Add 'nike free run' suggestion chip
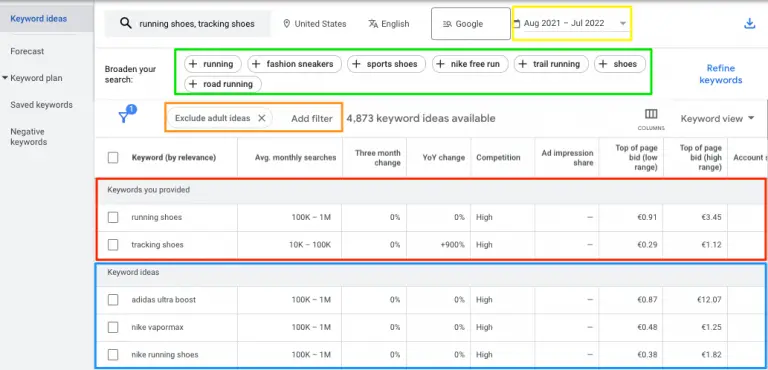768x370 pixels. pyautogui.click(x=470, y=64)
